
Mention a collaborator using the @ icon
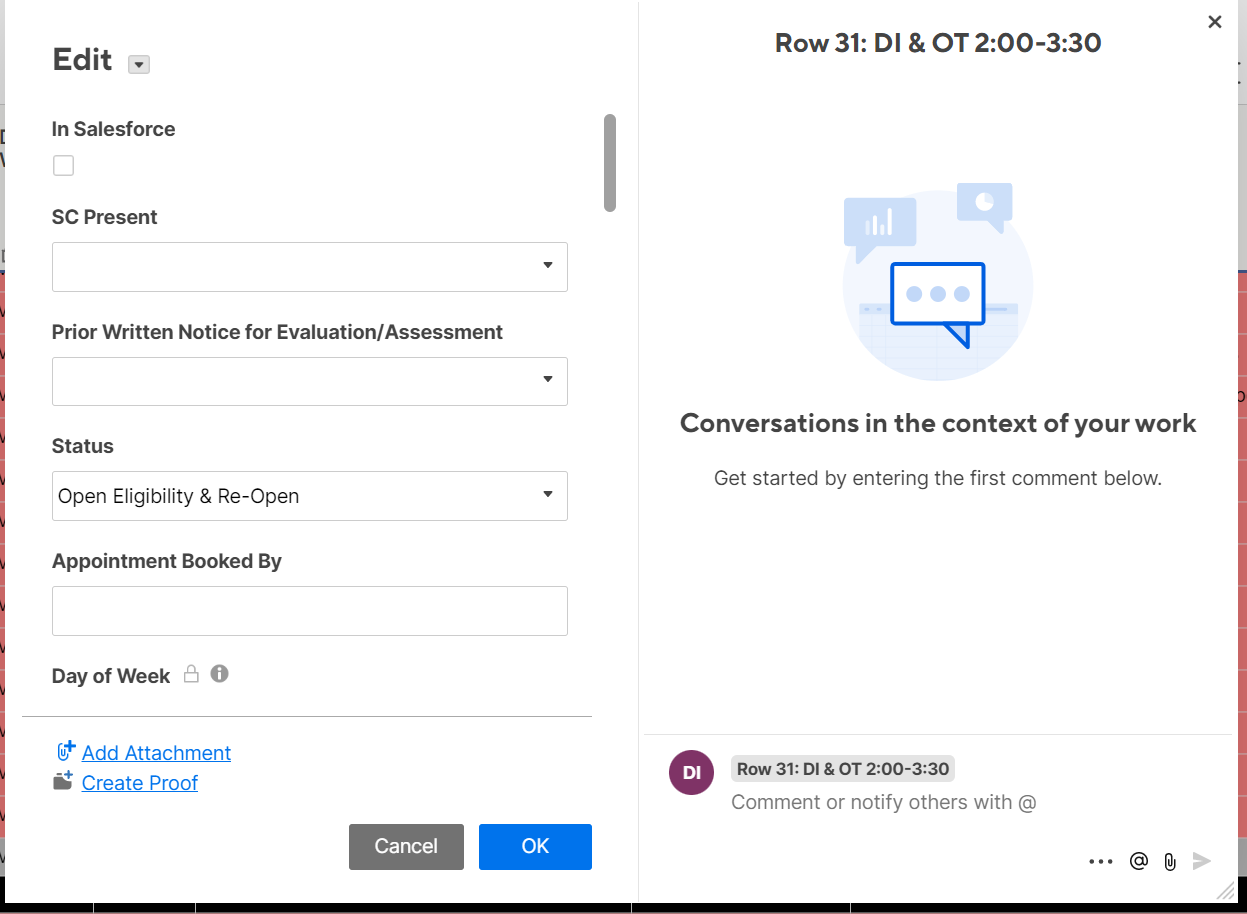[1138, 861]
